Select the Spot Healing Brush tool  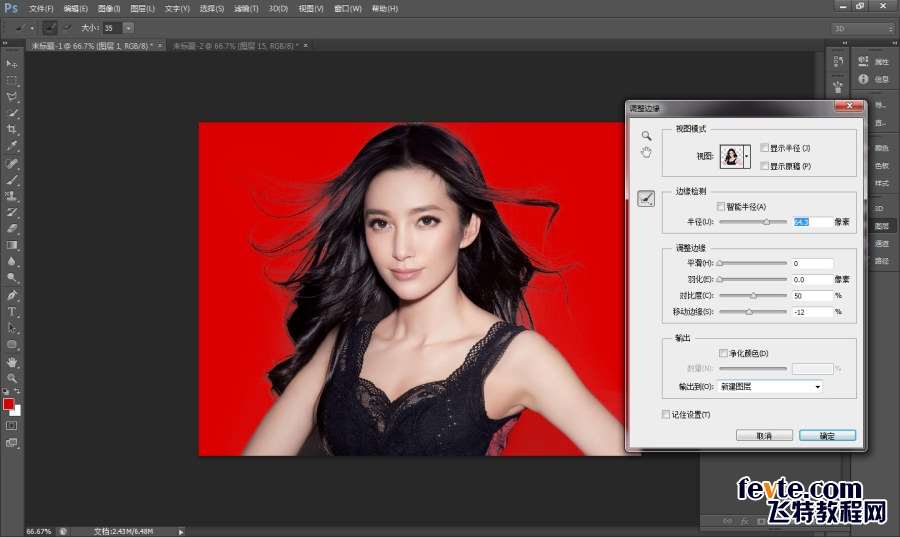(11, 164)
